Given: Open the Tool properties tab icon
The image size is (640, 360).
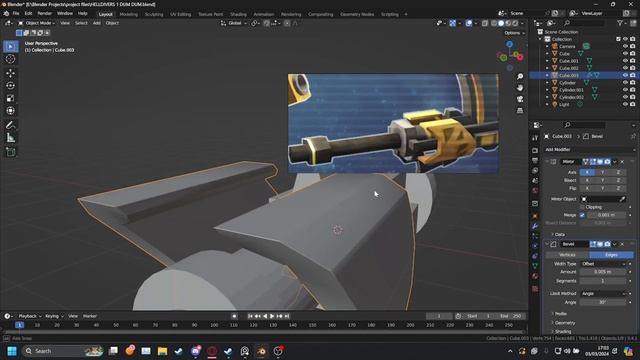Looking at the screenshot, I should (535, 139).
